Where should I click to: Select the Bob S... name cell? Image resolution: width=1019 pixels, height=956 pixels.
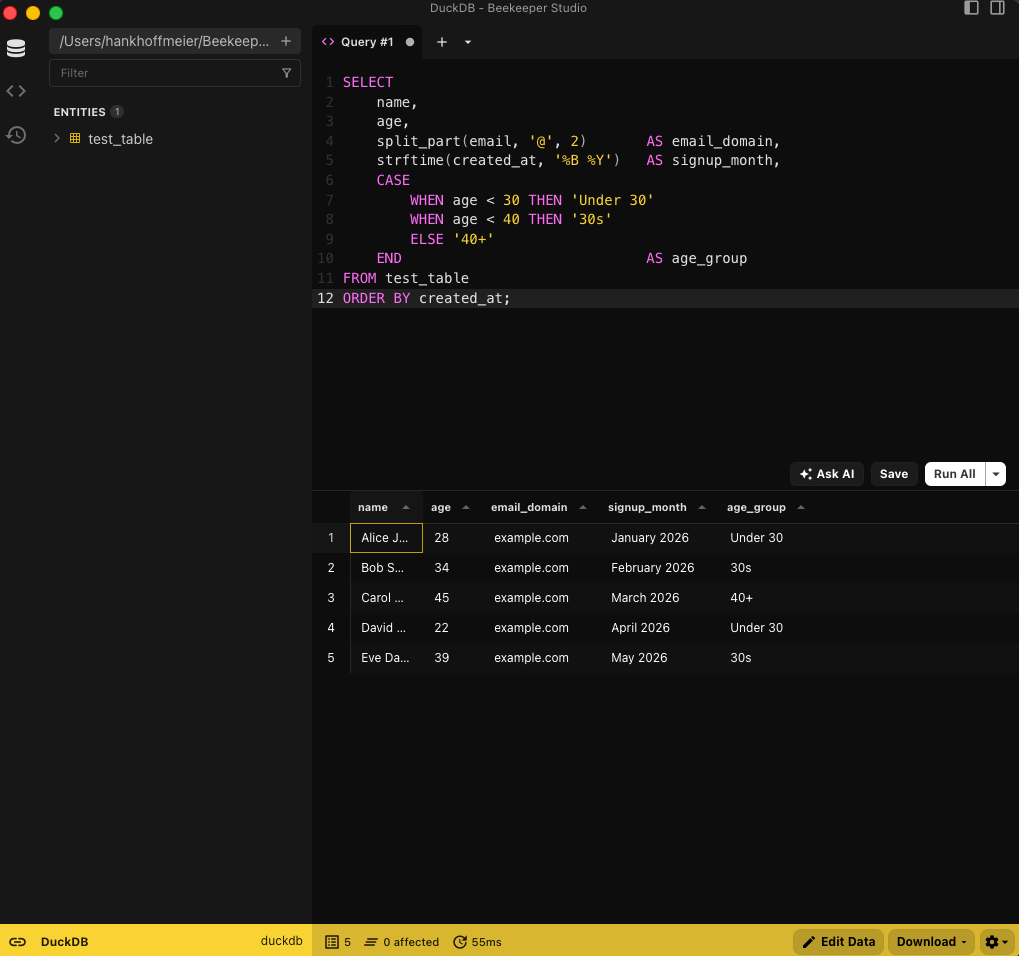tap(386, 567)
